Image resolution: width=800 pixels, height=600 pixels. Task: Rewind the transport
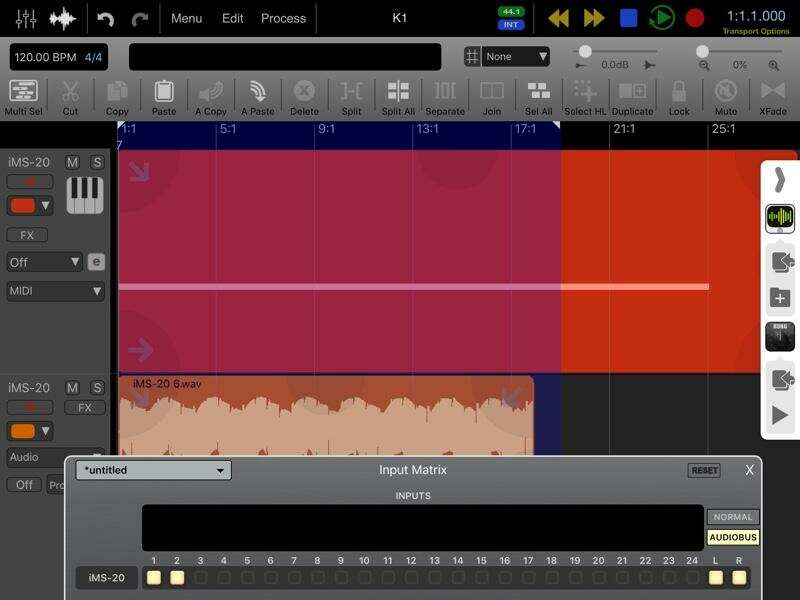pos(558,18)
